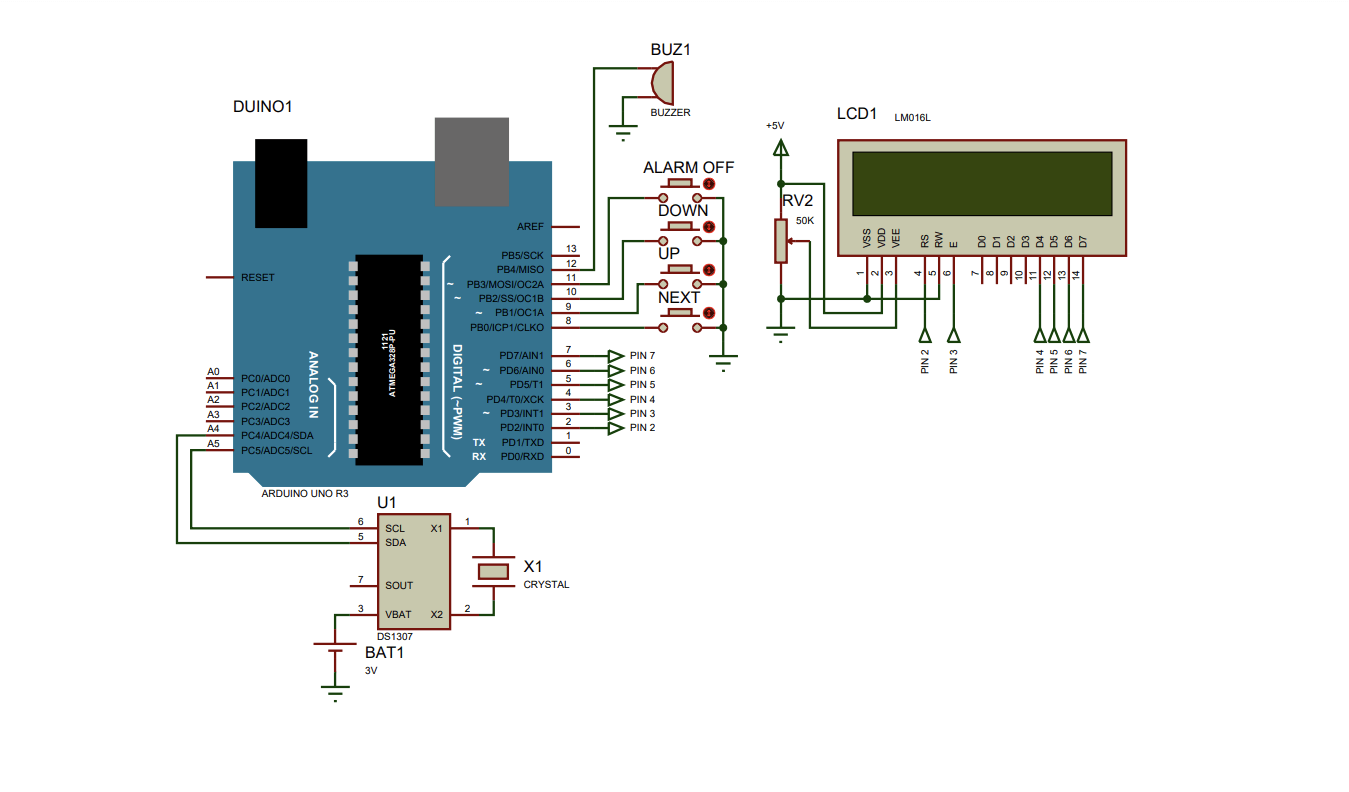Click the PB5/SCK pin label
Image resolution: width=1349 pixels, height=792 pixels.
click(523, 255)
